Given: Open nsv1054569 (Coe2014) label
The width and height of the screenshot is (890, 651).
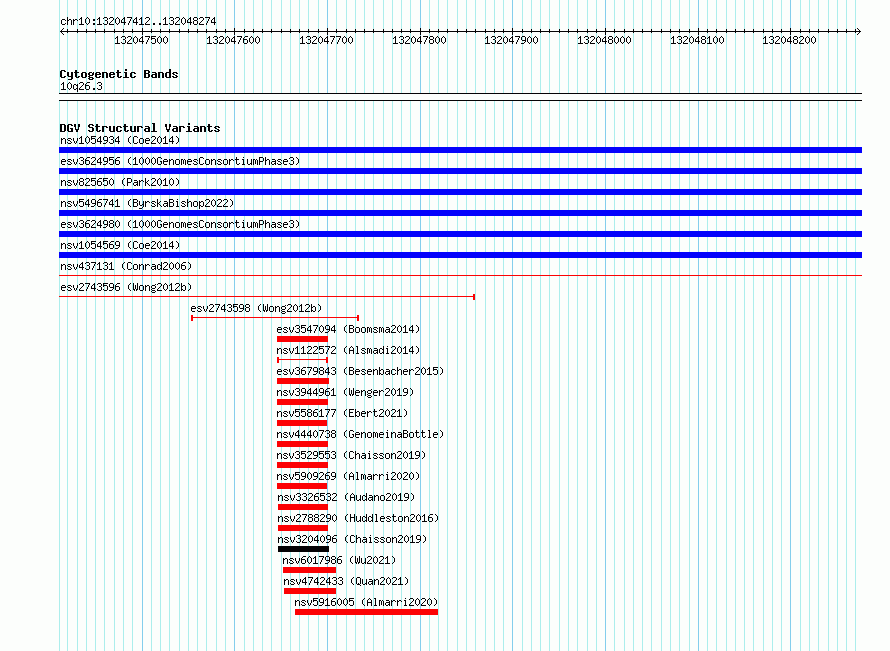Looking at the screenshot, I should pos(120,245).
